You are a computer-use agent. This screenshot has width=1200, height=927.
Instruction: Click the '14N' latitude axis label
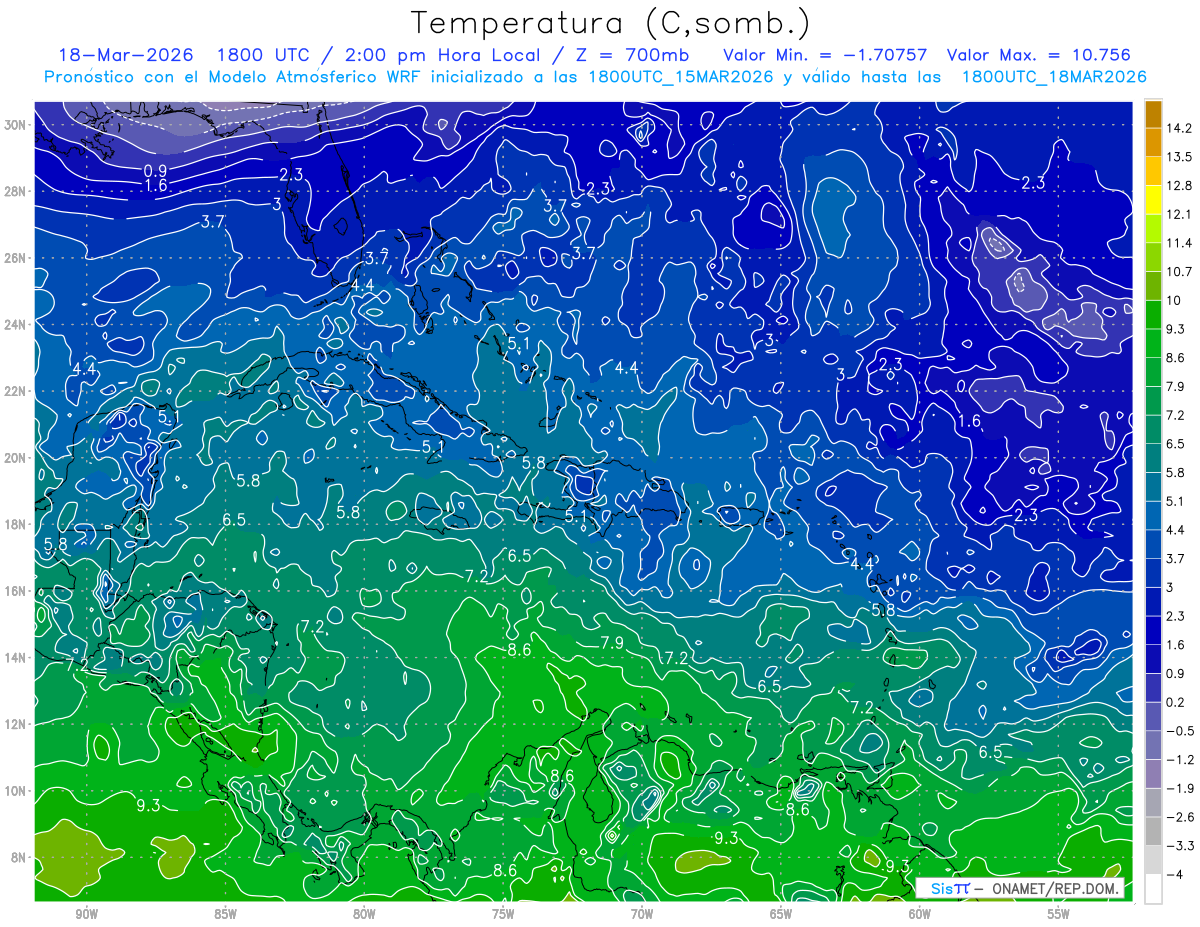click(16, 657)
